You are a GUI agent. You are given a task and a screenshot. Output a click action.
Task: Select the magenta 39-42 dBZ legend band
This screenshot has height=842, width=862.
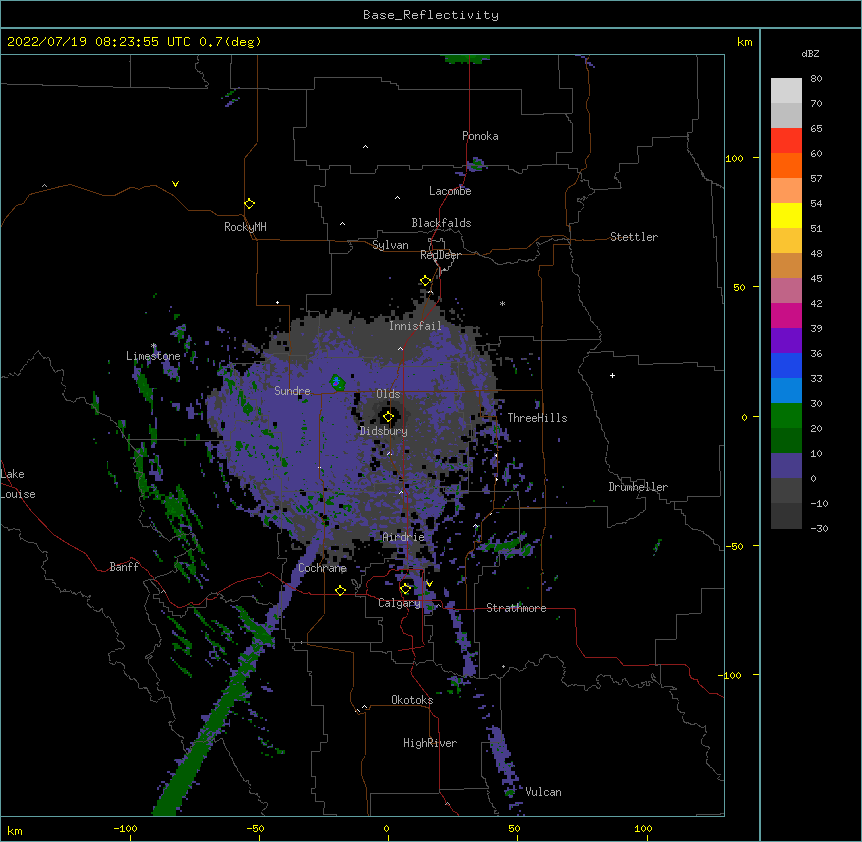786,315
